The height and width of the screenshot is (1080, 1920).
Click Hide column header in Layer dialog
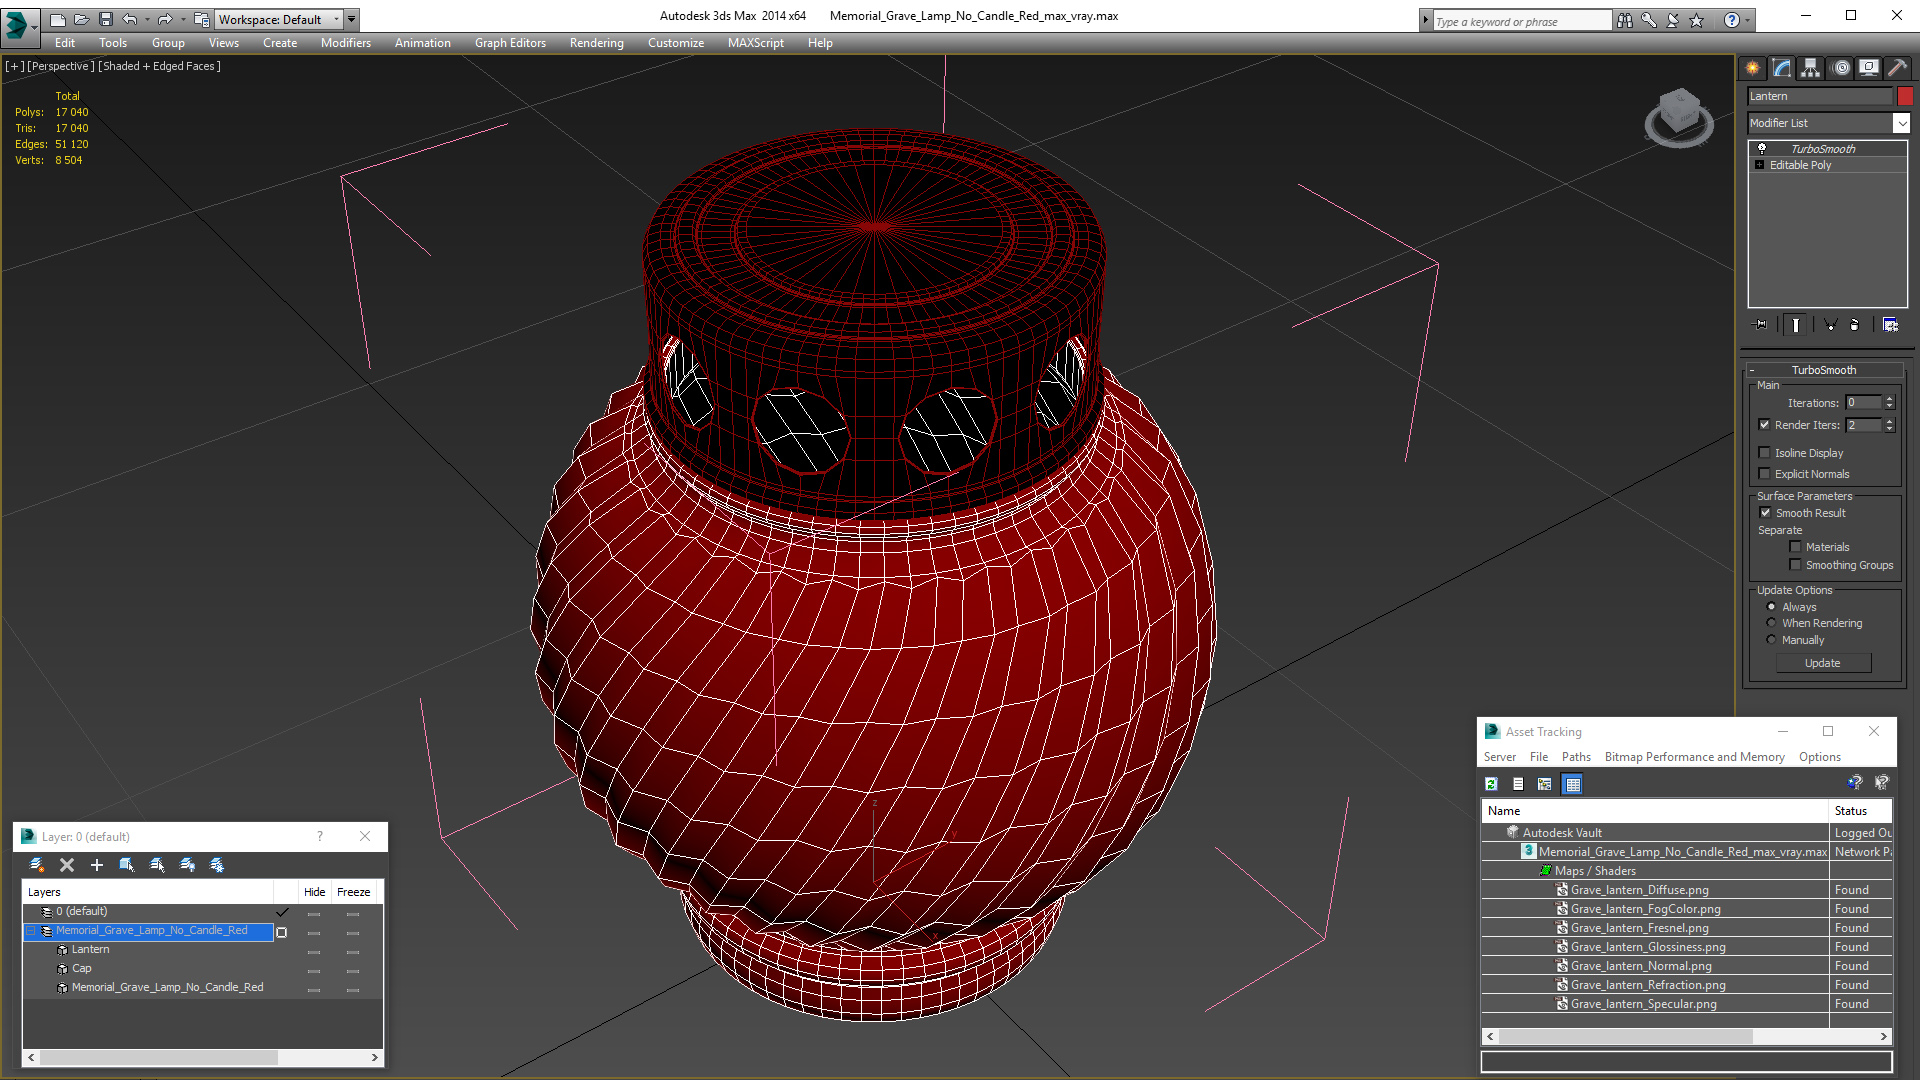[315, 892]
